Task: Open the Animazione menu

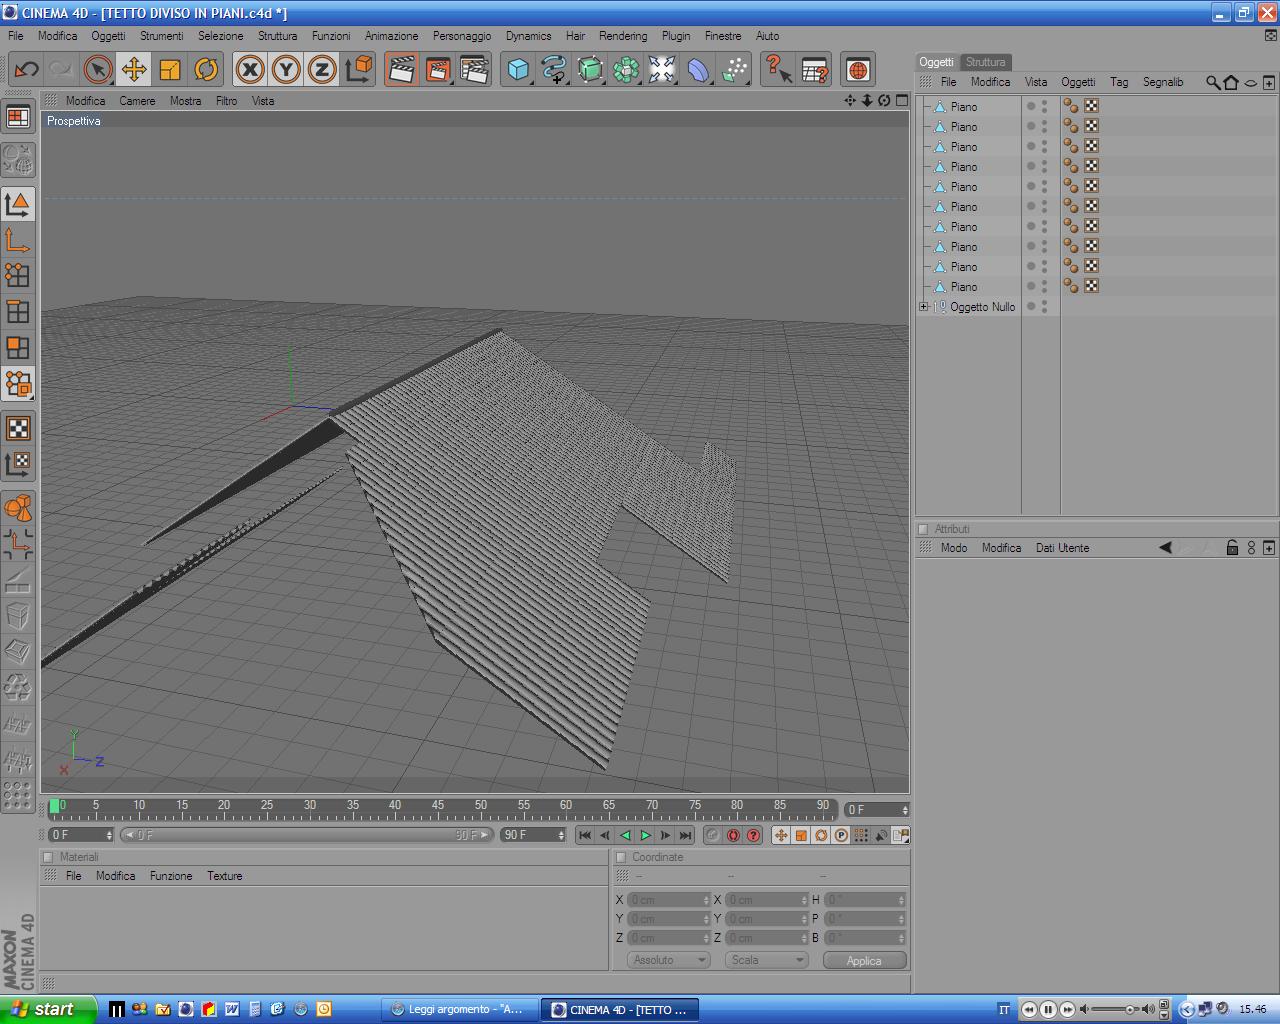Action: pyautogui.click(x=392, y=36)
